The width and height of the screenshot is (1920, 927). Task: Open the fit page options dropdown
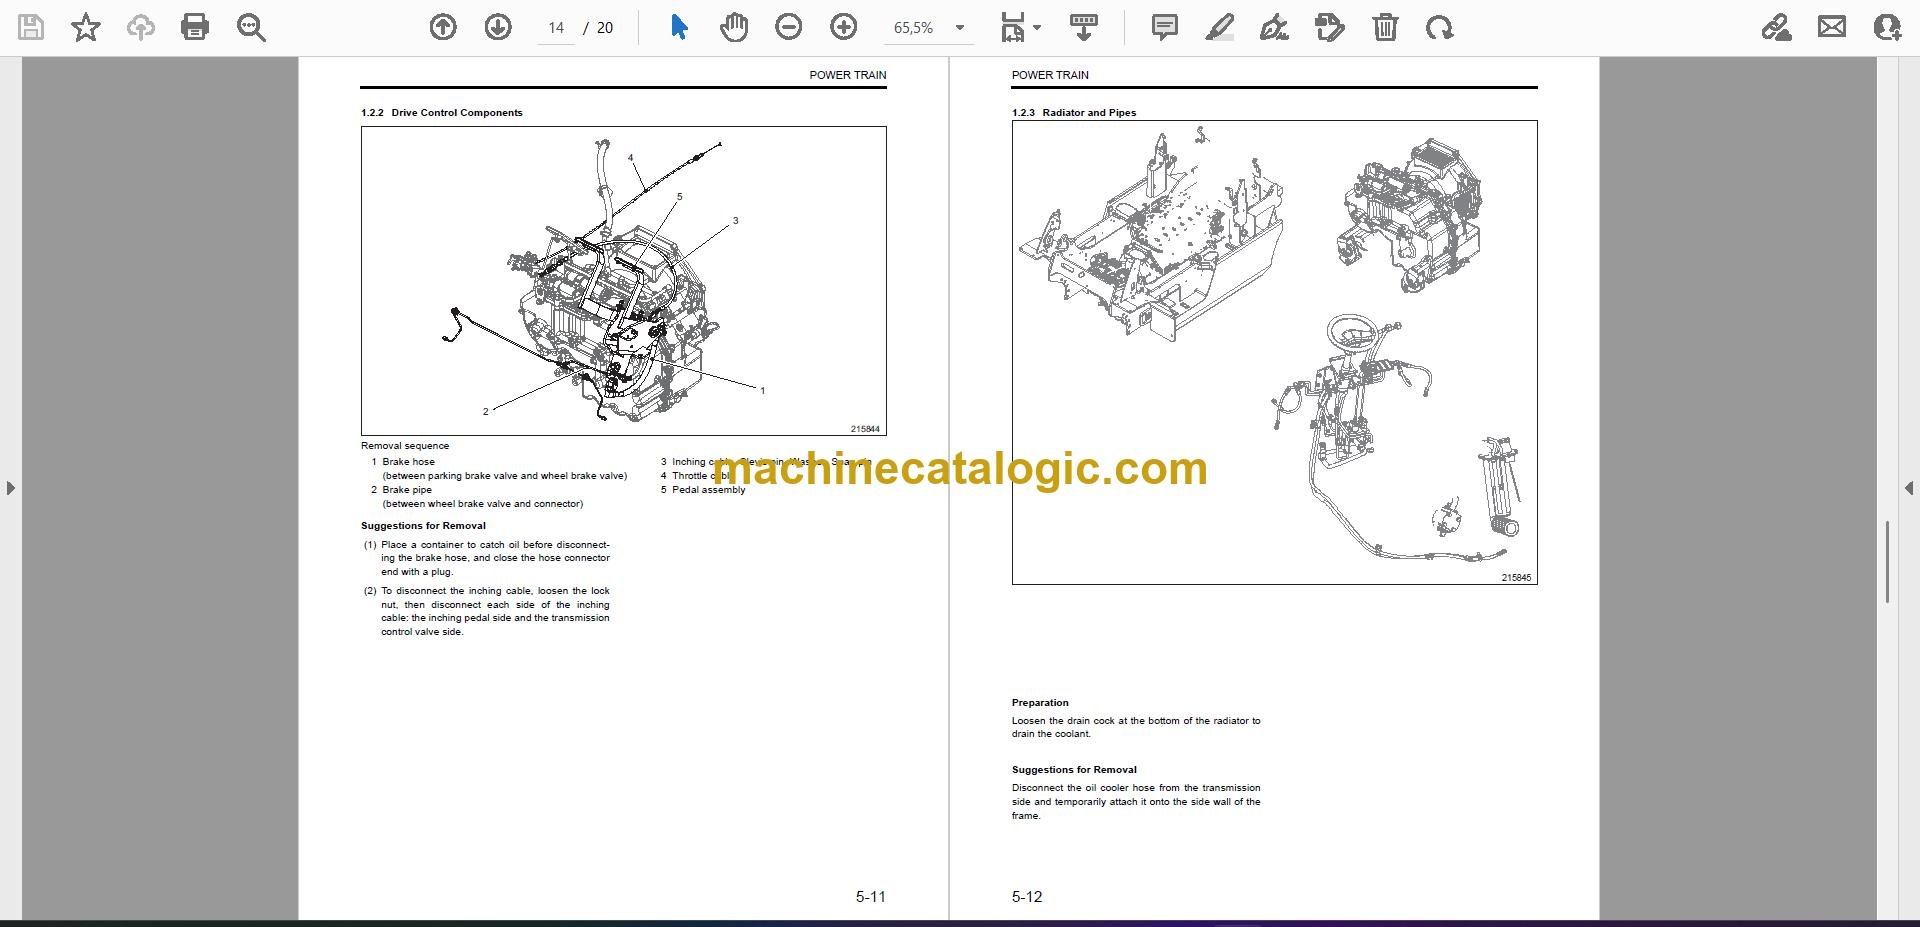click(1020, 27)
